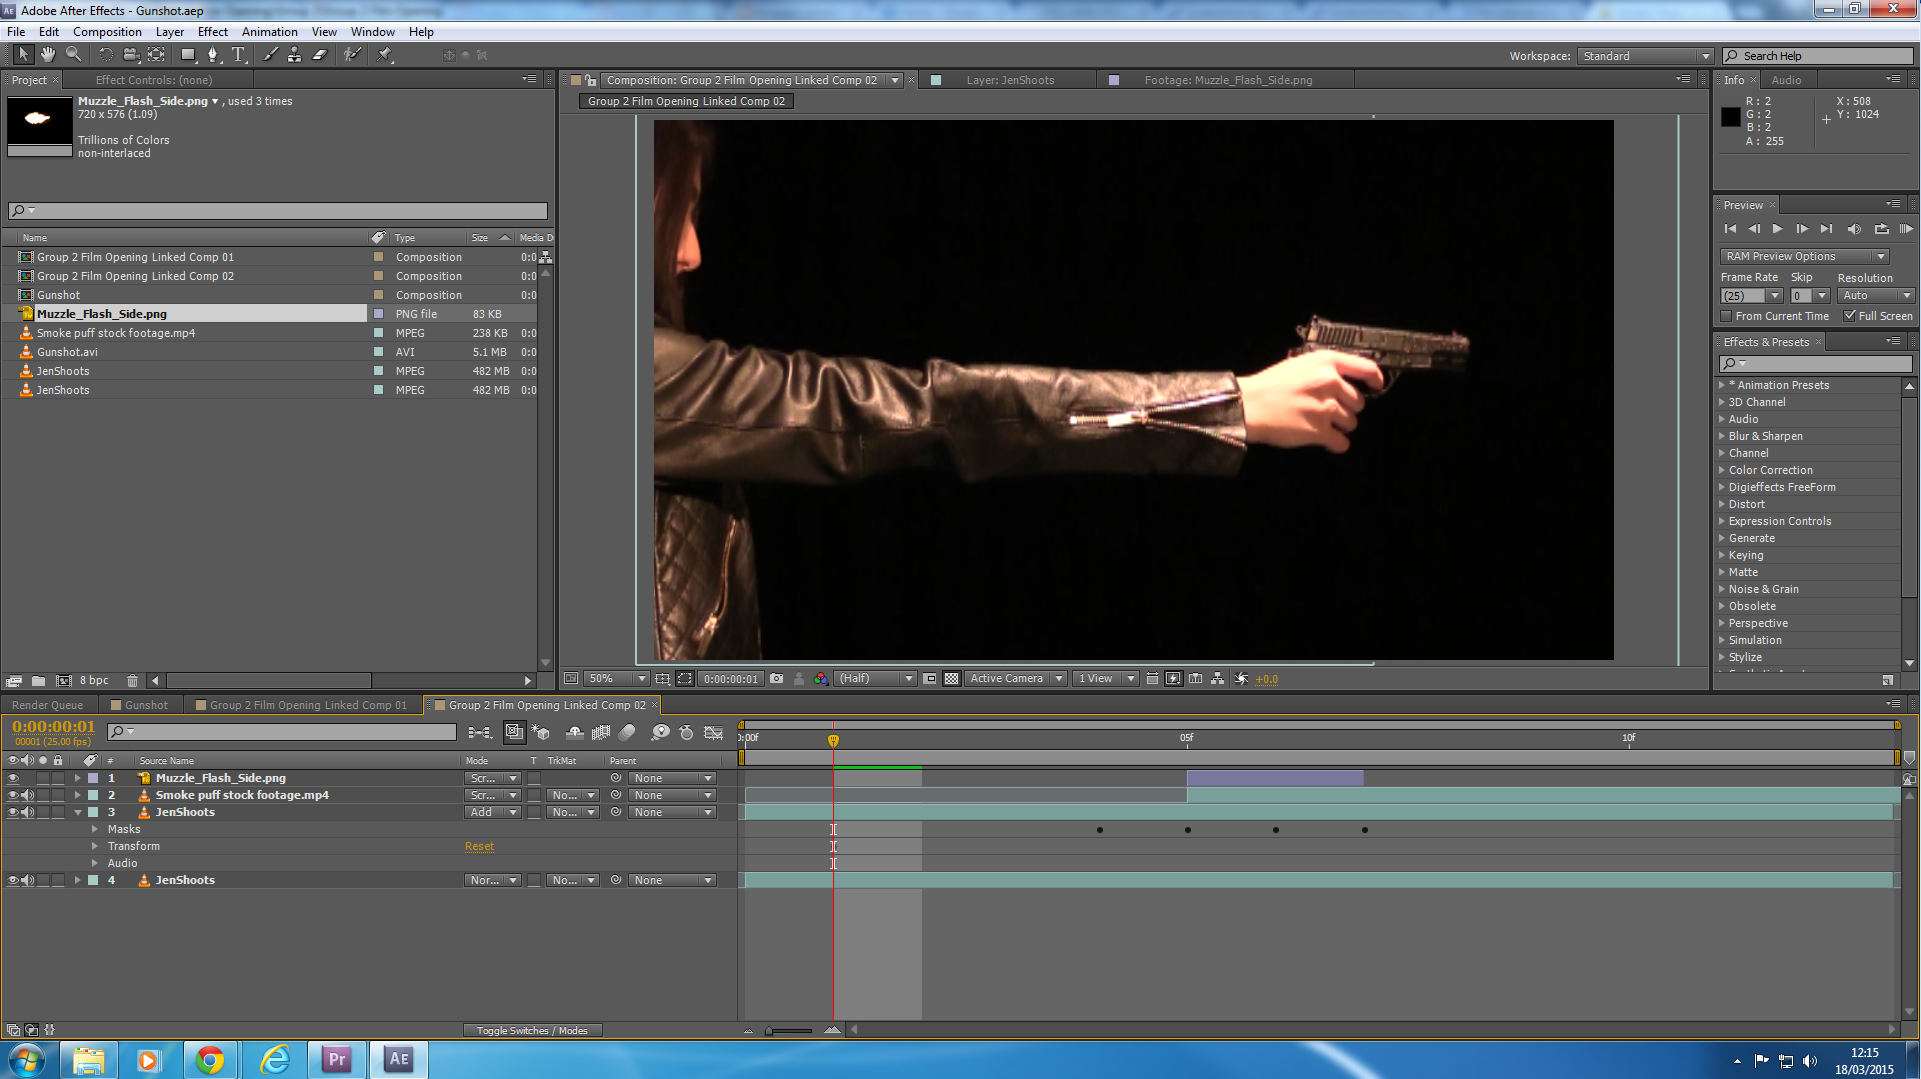Take a snapshot with the camera icon
Image resolution: width=1921 pixels, height=1079 pixels.
pyautogui.click(x=776, y=679)
